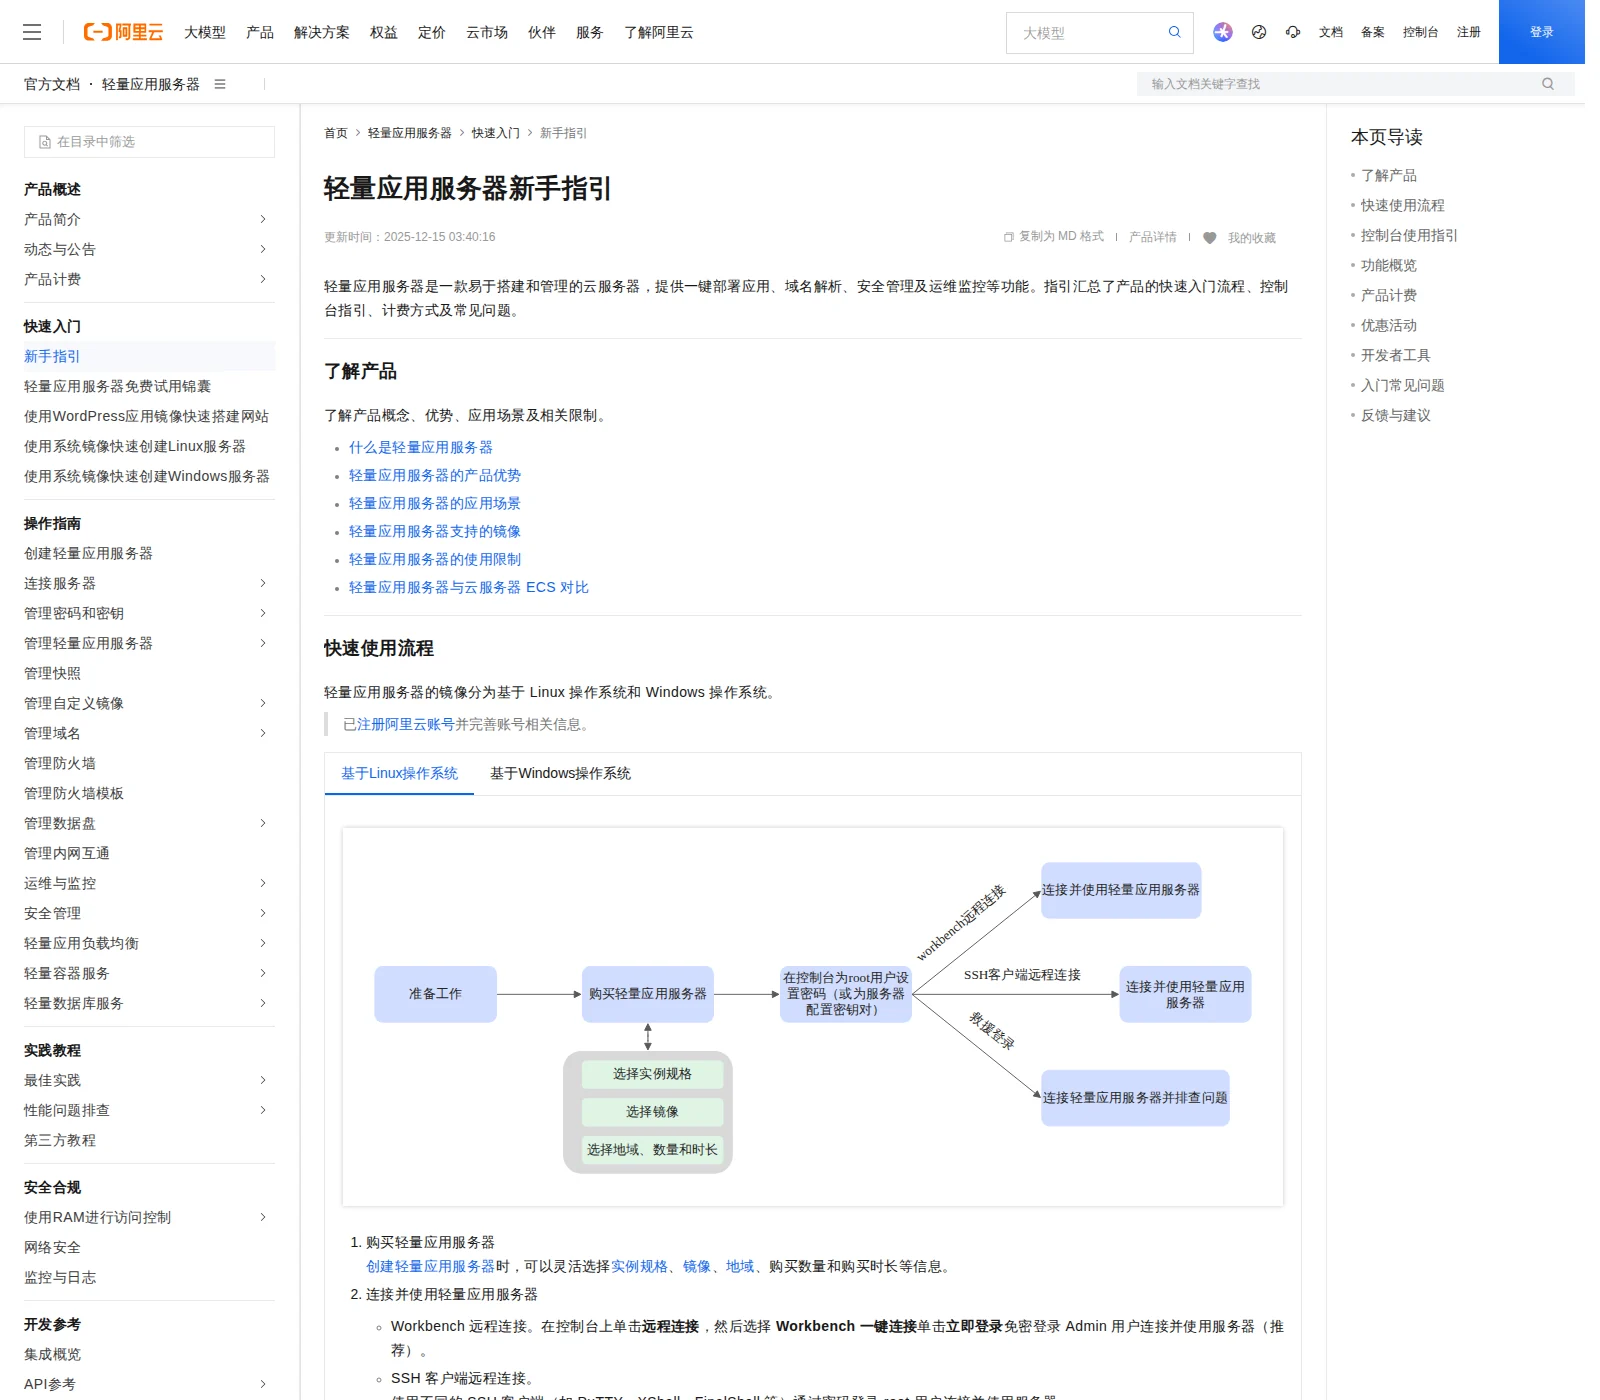Image resolution: width=1600 pixels, height=1400 pixels.
Task: Click 购买轻量应用服务器 box in flowchart
Action: tap(648, 994)
